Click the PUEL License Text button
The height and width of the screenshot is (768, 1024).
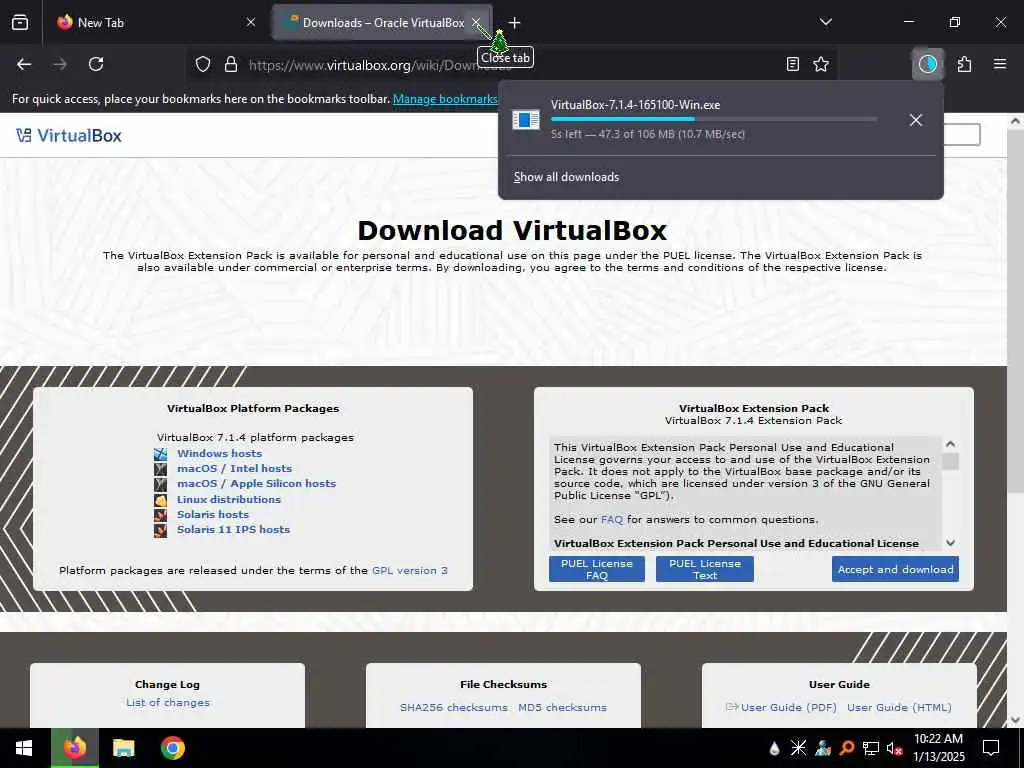click(x=705, y=569)
